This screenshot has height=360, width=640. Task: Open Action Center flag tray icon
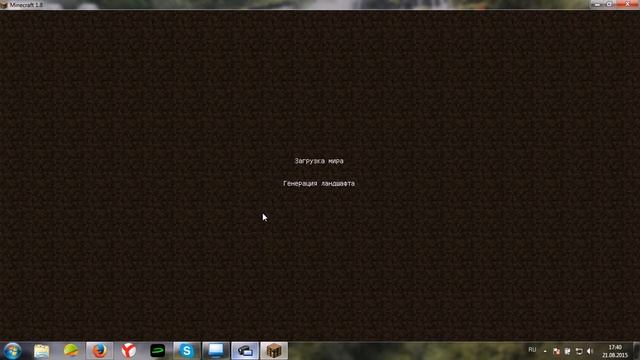coord(556,351)
